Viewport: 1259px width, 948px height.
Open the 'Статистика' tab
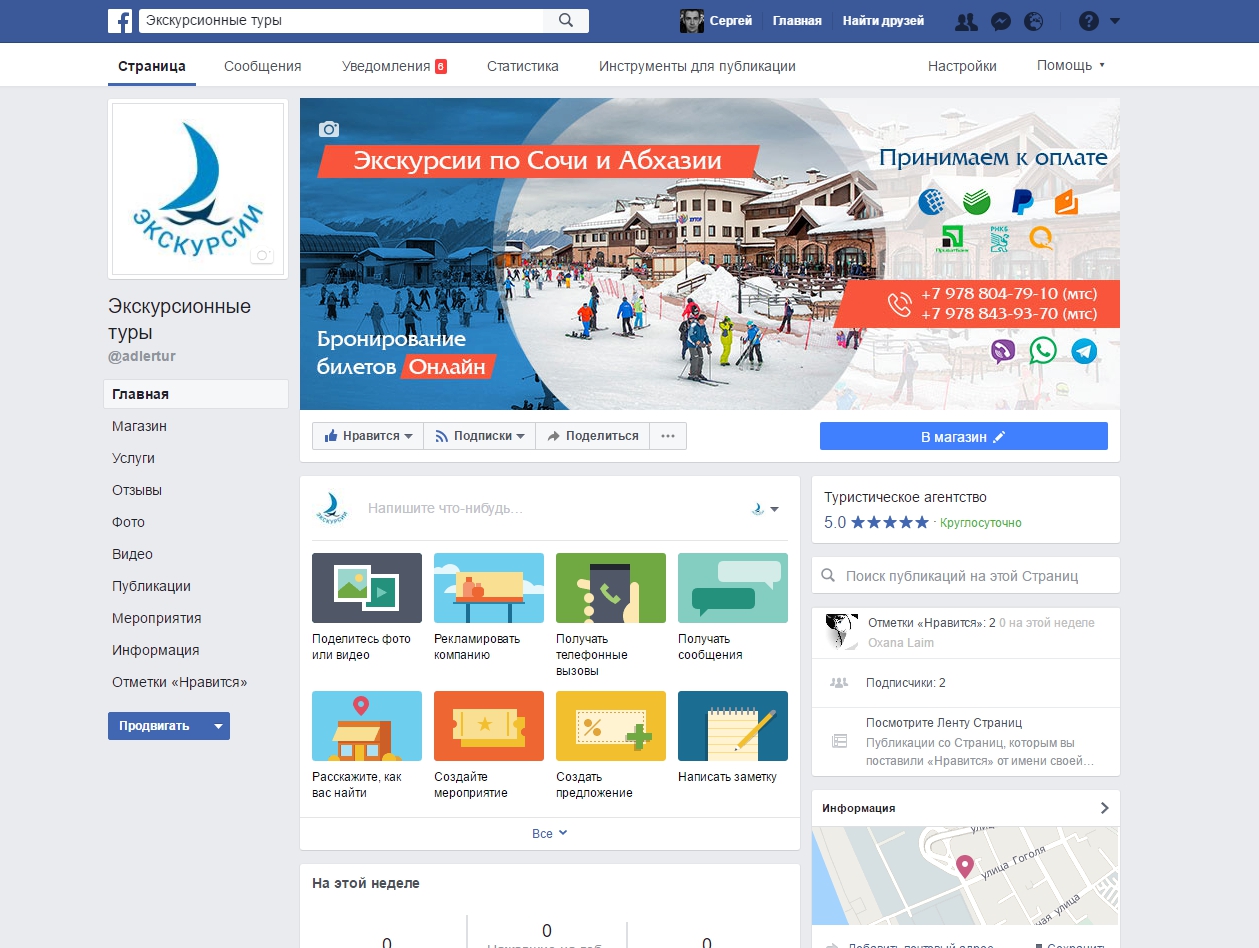click(523, 66)
